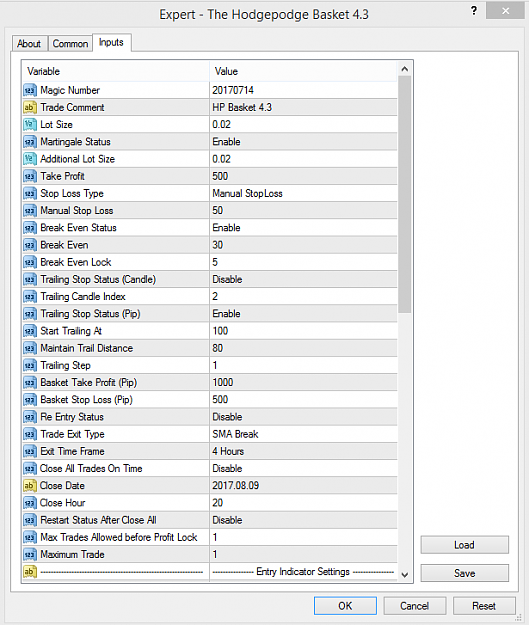Click the icon beside Trailing Step
The image size is (529, 625).
pyautogui.click(x=30, y=365)
